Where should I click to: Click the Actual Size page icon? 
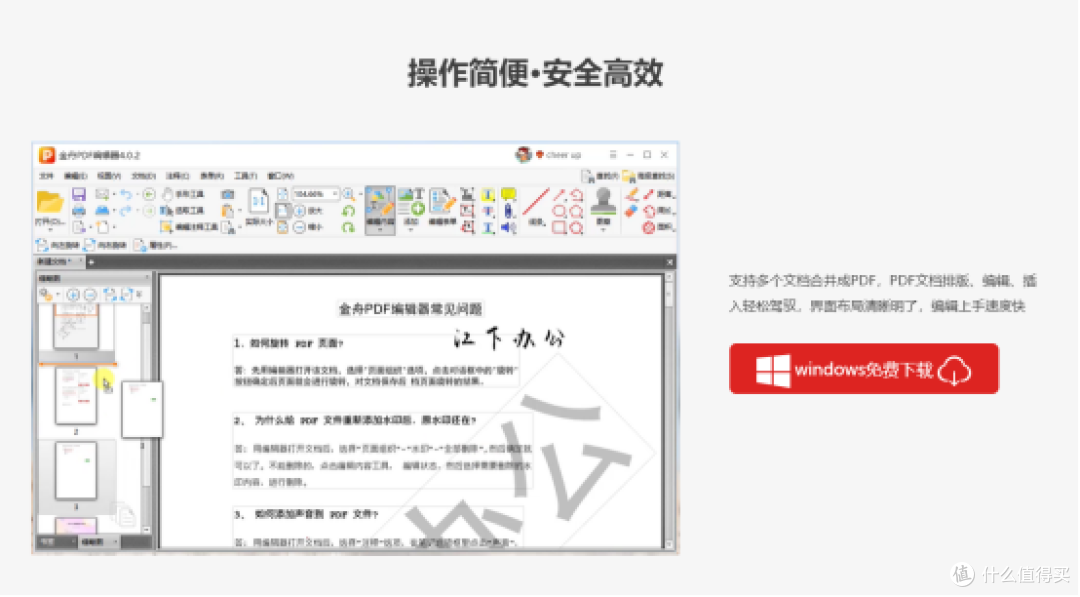(x=258, y=200)
